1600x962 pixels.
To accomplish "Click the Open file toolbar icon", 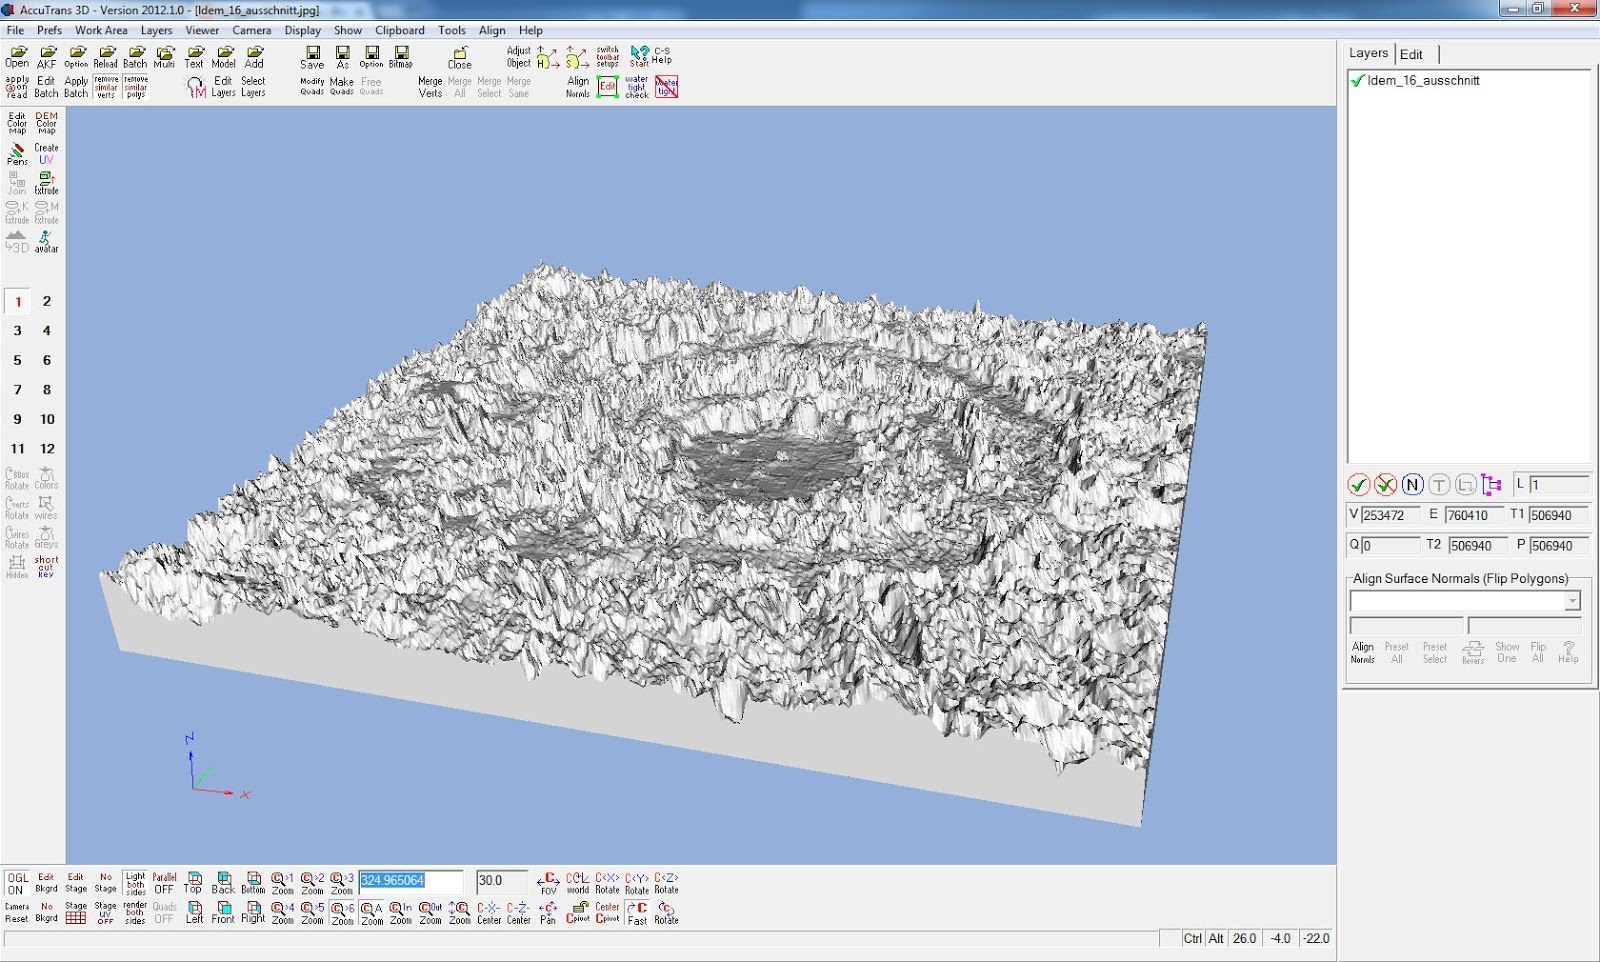I will [17, 56].
